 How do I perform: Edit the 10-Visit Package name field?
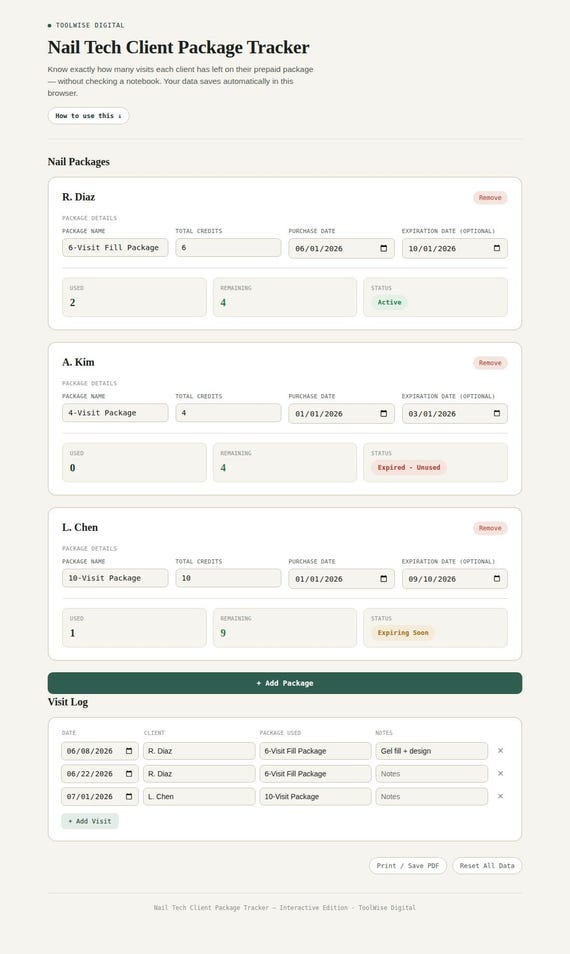115,578
